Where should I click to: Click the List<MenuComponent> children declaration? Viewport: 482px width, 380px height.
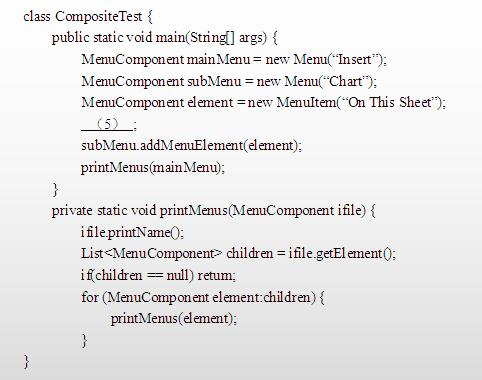(238, 254)
